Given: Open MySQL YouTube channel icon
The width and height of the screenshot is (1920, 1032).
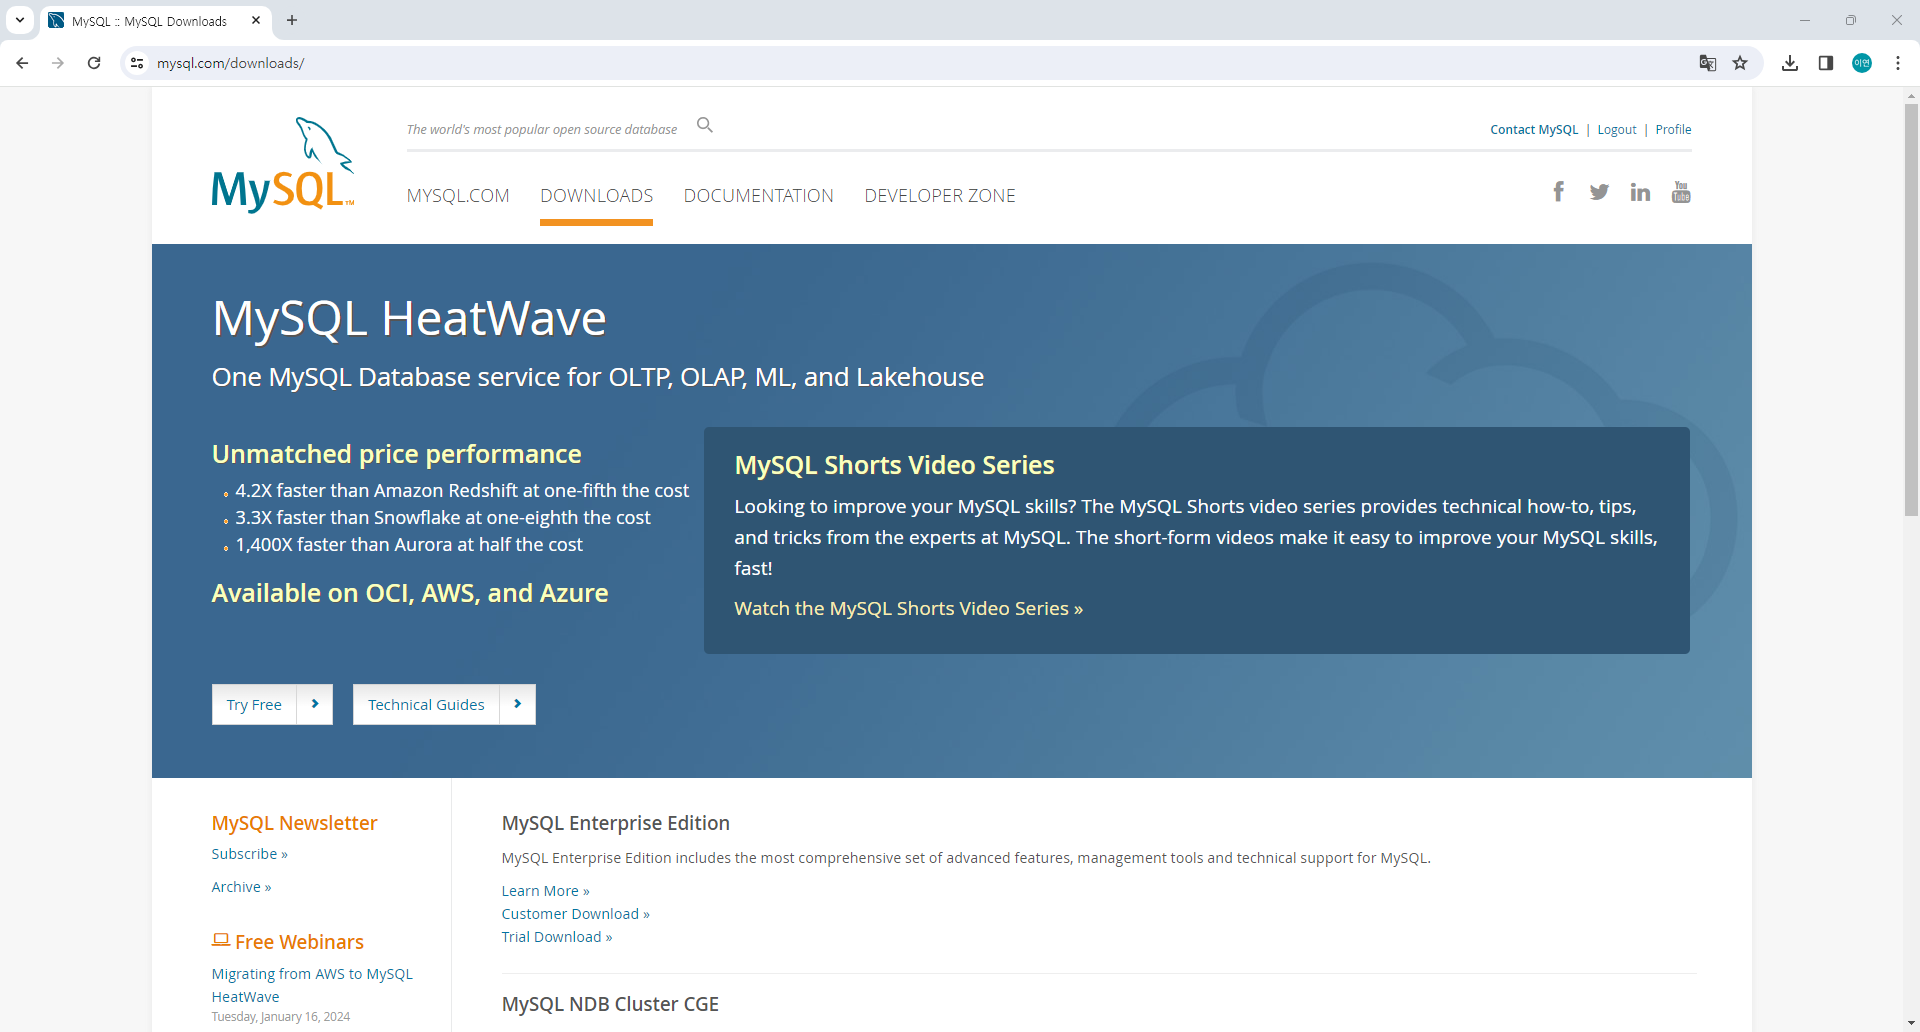Looking at the screenshot, I should click(x=1681, y=192).
